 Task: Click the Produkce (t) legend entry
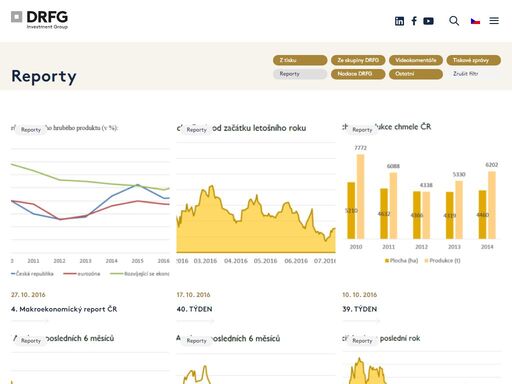(442, 261)
